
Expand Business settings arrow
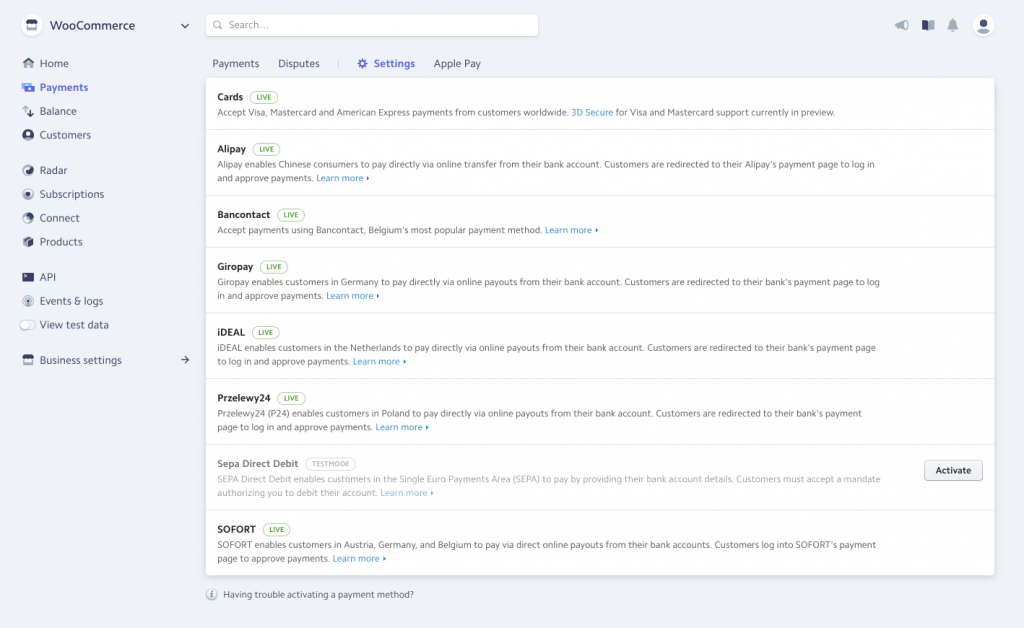(185, 360)
